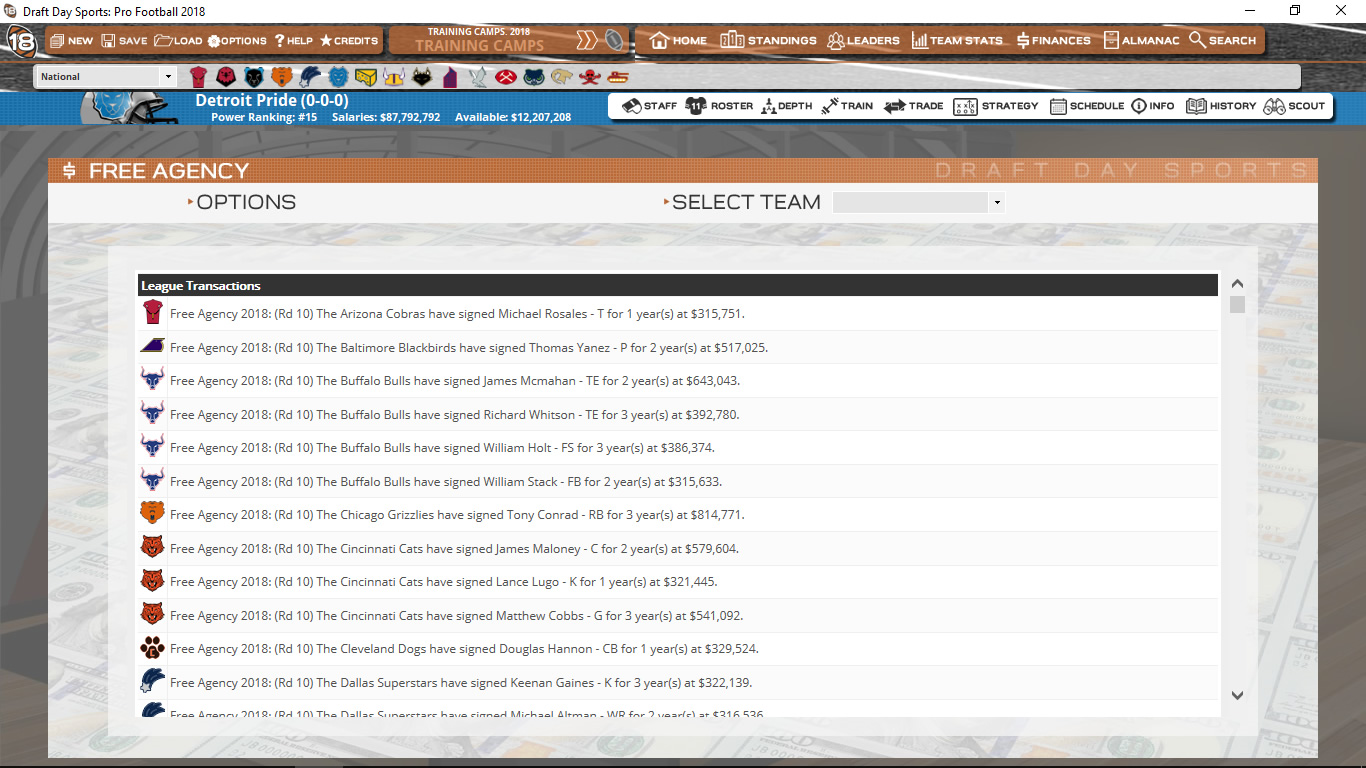Open the Detroit Pride Roster screen

click(722, 106)
